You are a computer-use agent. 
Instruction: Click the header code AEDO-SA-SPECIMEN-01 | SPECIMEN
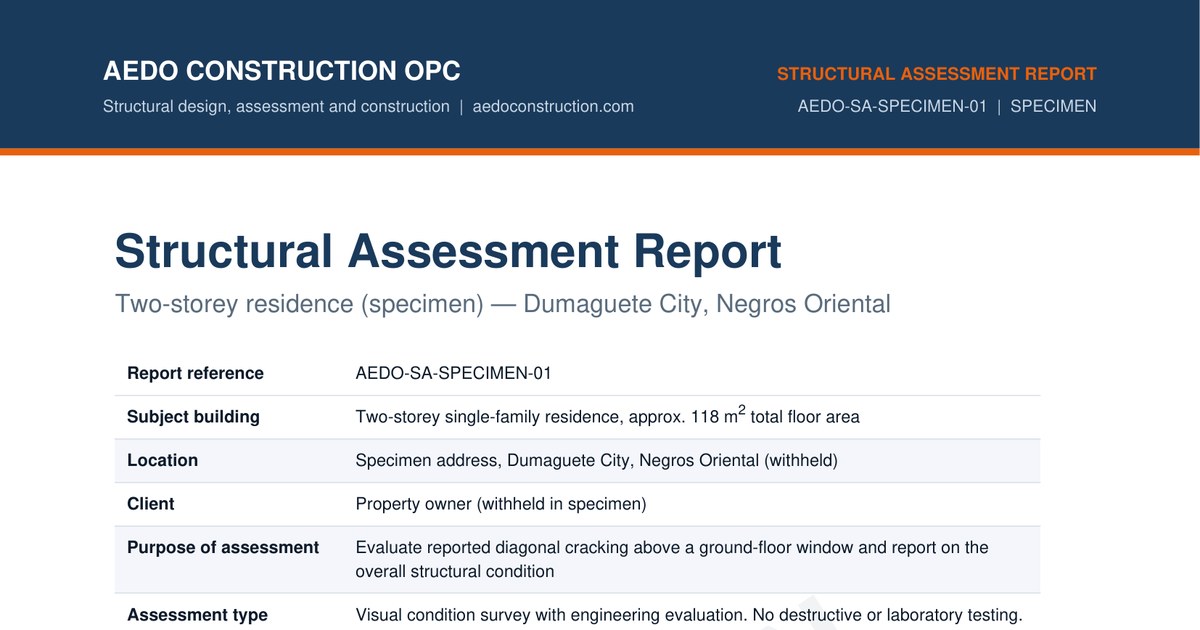(947, 106)
